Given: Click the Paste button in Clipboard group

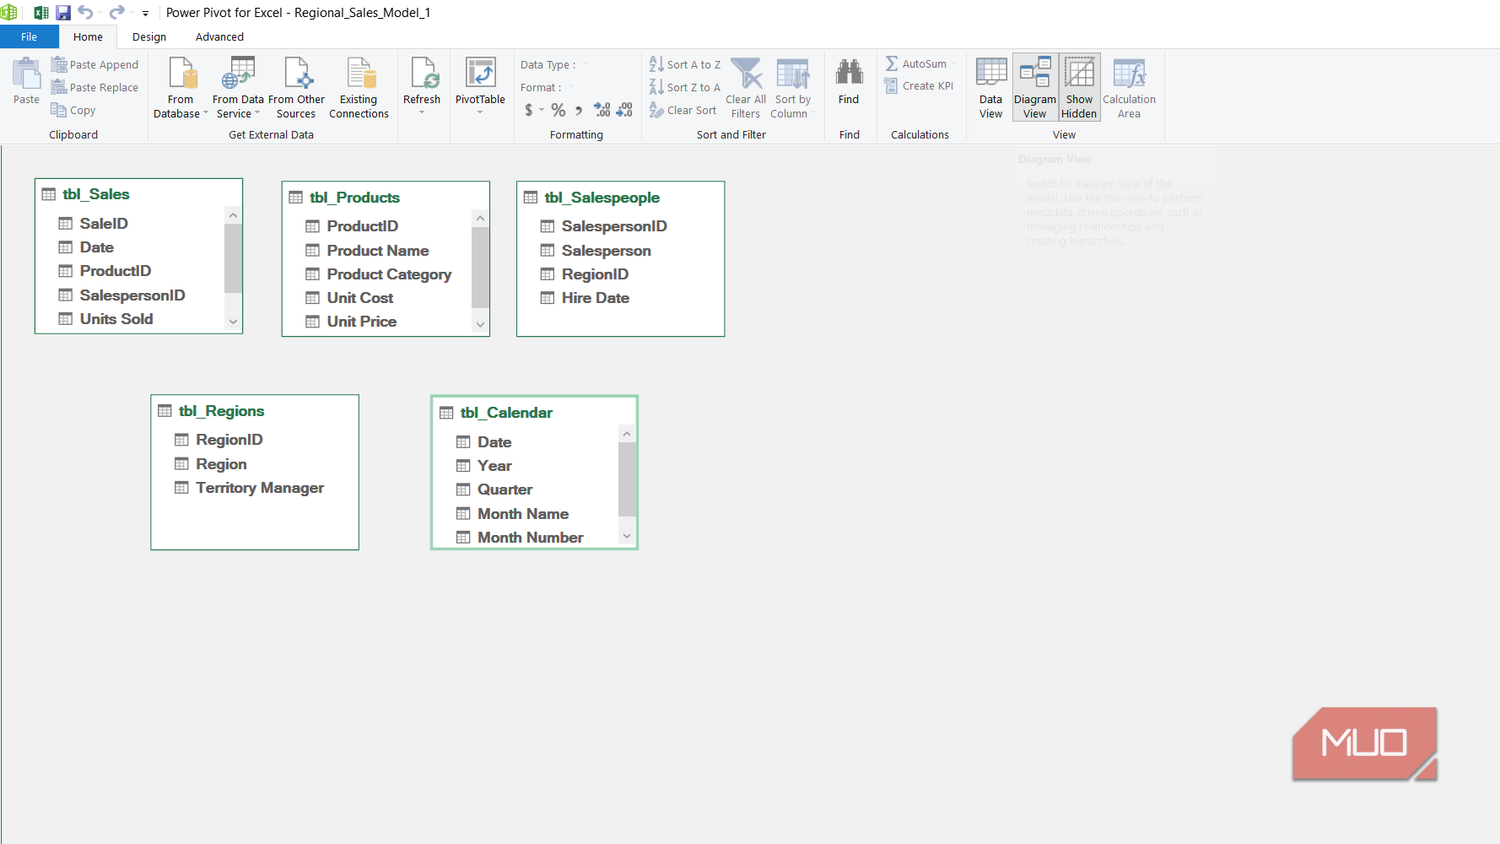Looking at the screenshot, I should pyautogui.click(x=26, y=82).
